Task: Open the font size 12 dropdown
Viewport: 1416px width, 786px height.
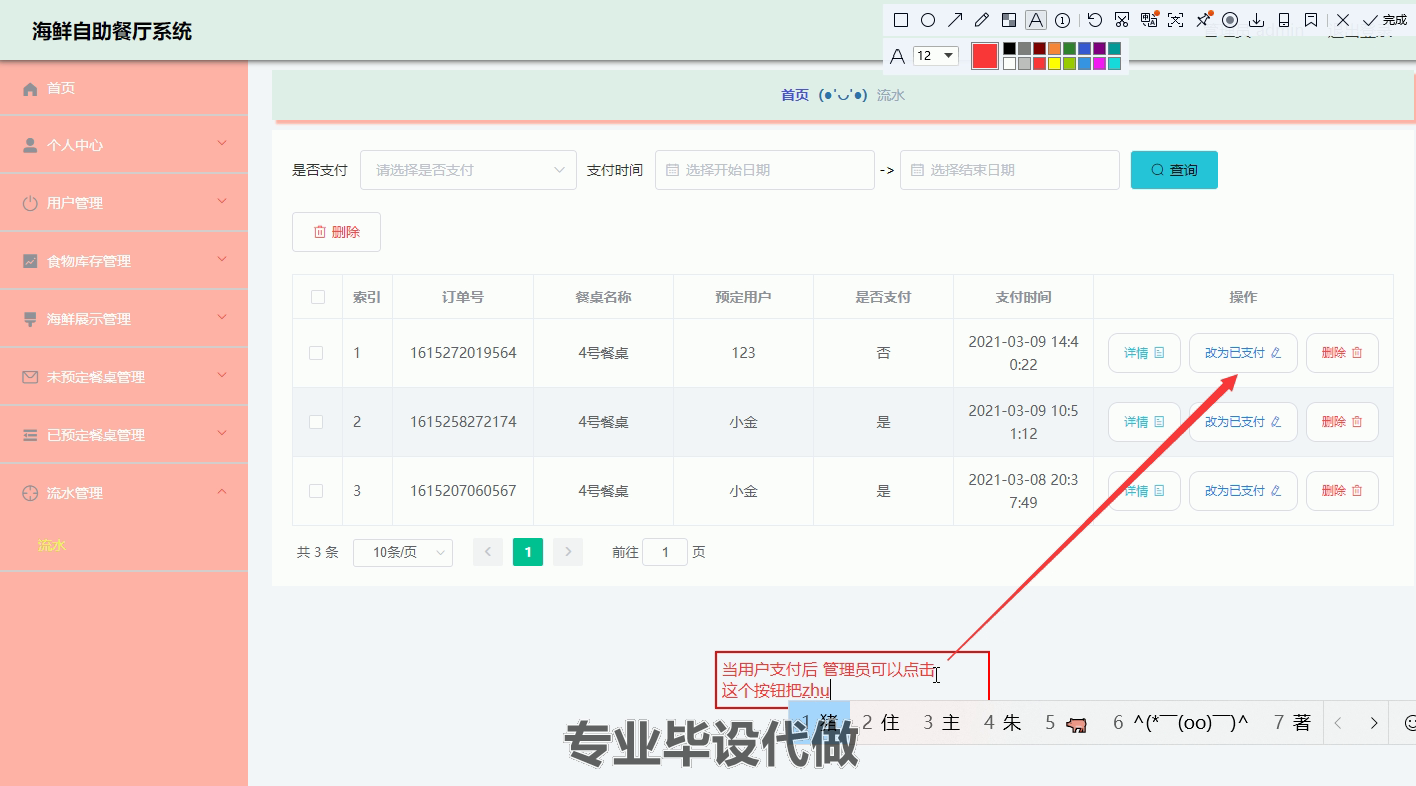Action: point(936,56)
